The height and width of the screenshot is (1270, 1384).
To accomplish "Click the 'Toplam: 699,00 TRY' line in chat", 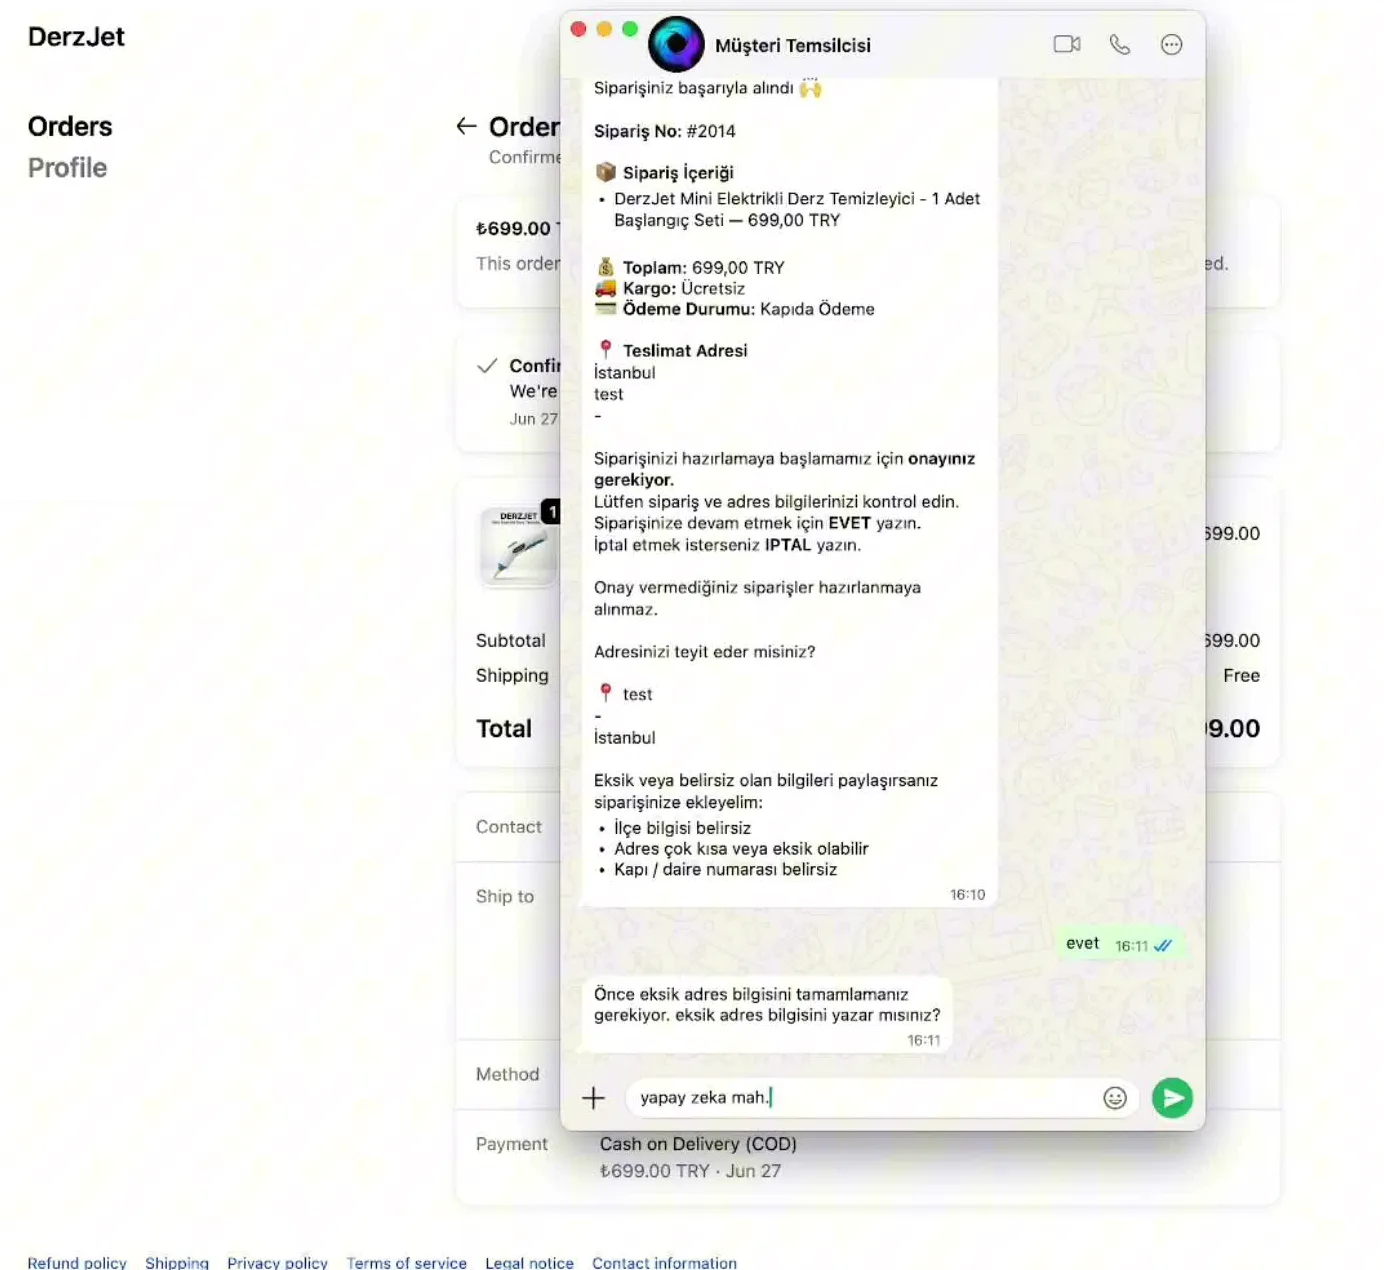I will point(703,267).
